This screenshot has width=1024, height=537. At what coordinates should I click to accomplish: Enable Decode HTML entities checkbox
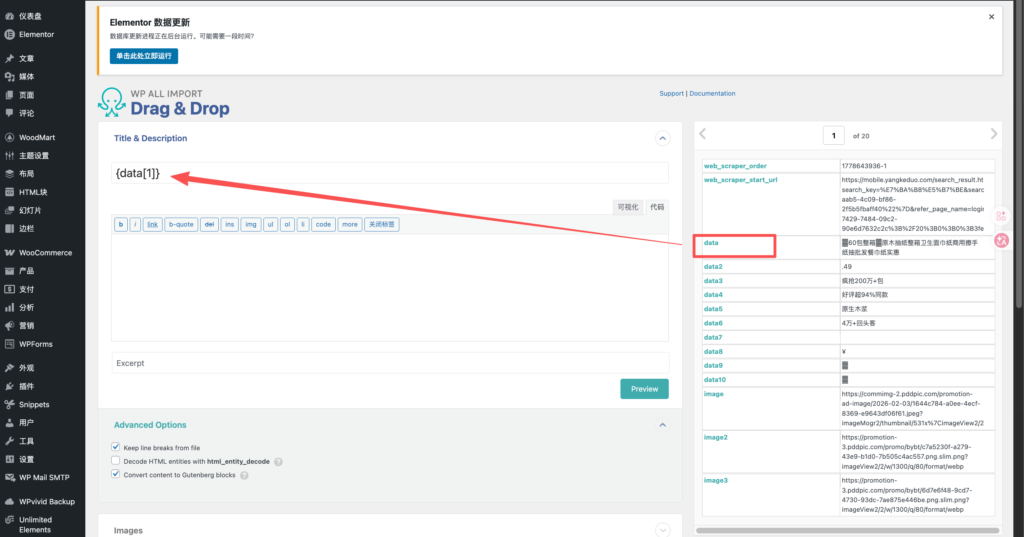pos(116,461)
